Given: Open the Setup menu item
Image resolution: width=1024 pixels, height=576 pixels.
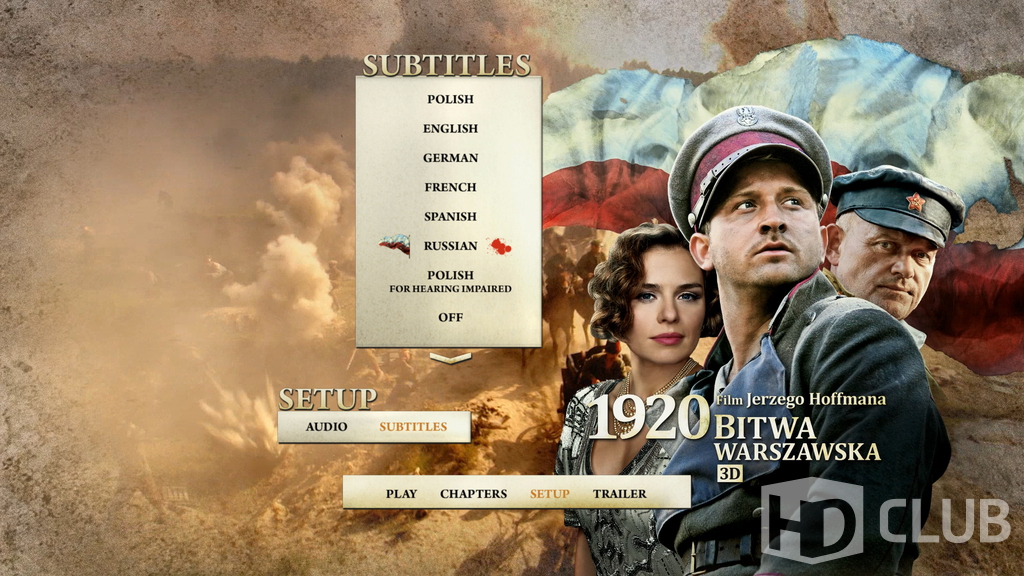Looking at the screenshot, I should (549, 494).
